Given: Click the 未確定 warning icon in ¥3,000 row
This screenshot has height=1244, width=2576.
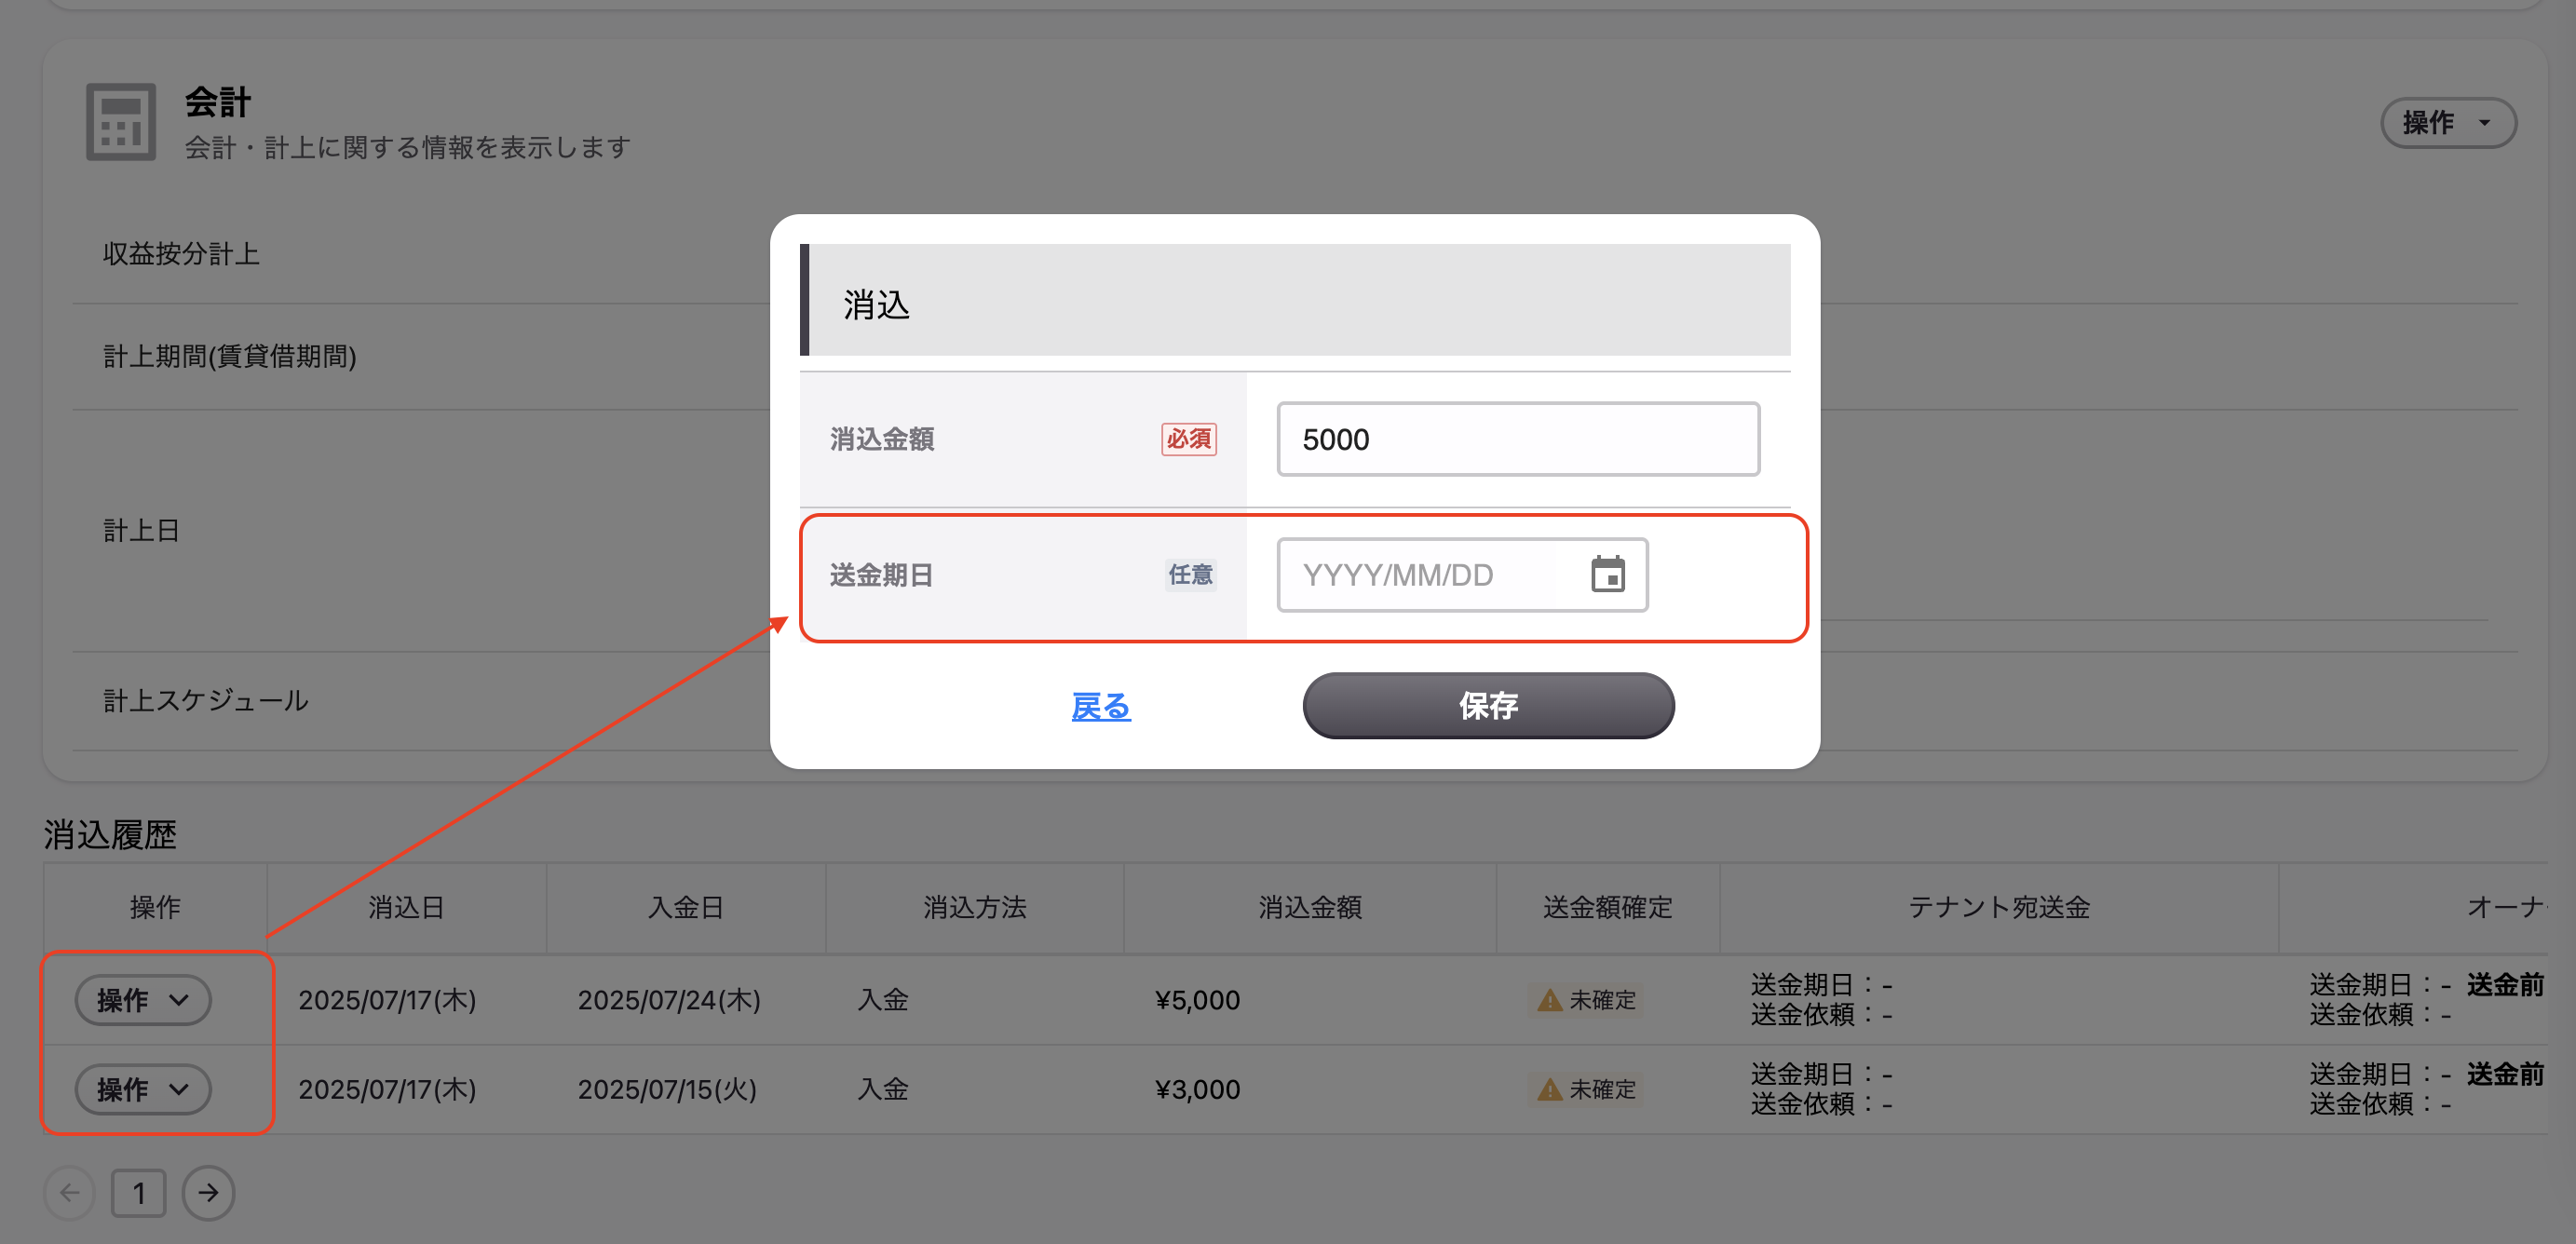Looking at the screenshot, I should pyautogui.click(x=1549, y=1089).
